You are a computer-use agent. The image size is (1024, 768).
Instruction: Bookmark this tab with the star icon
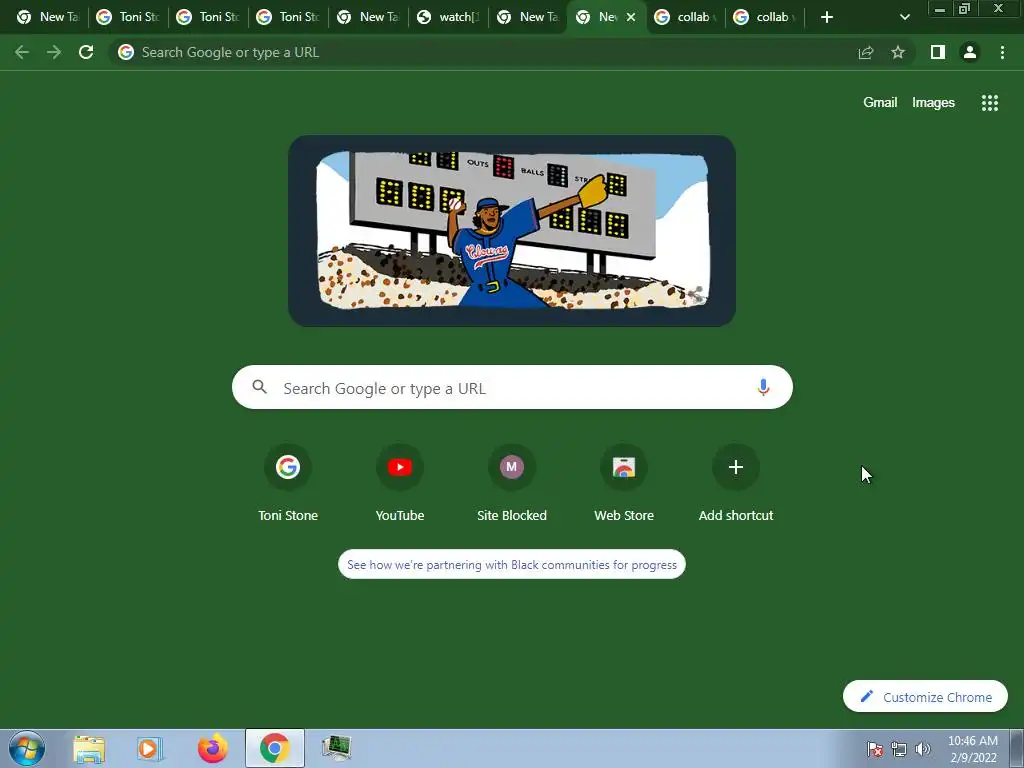(898, 52)
